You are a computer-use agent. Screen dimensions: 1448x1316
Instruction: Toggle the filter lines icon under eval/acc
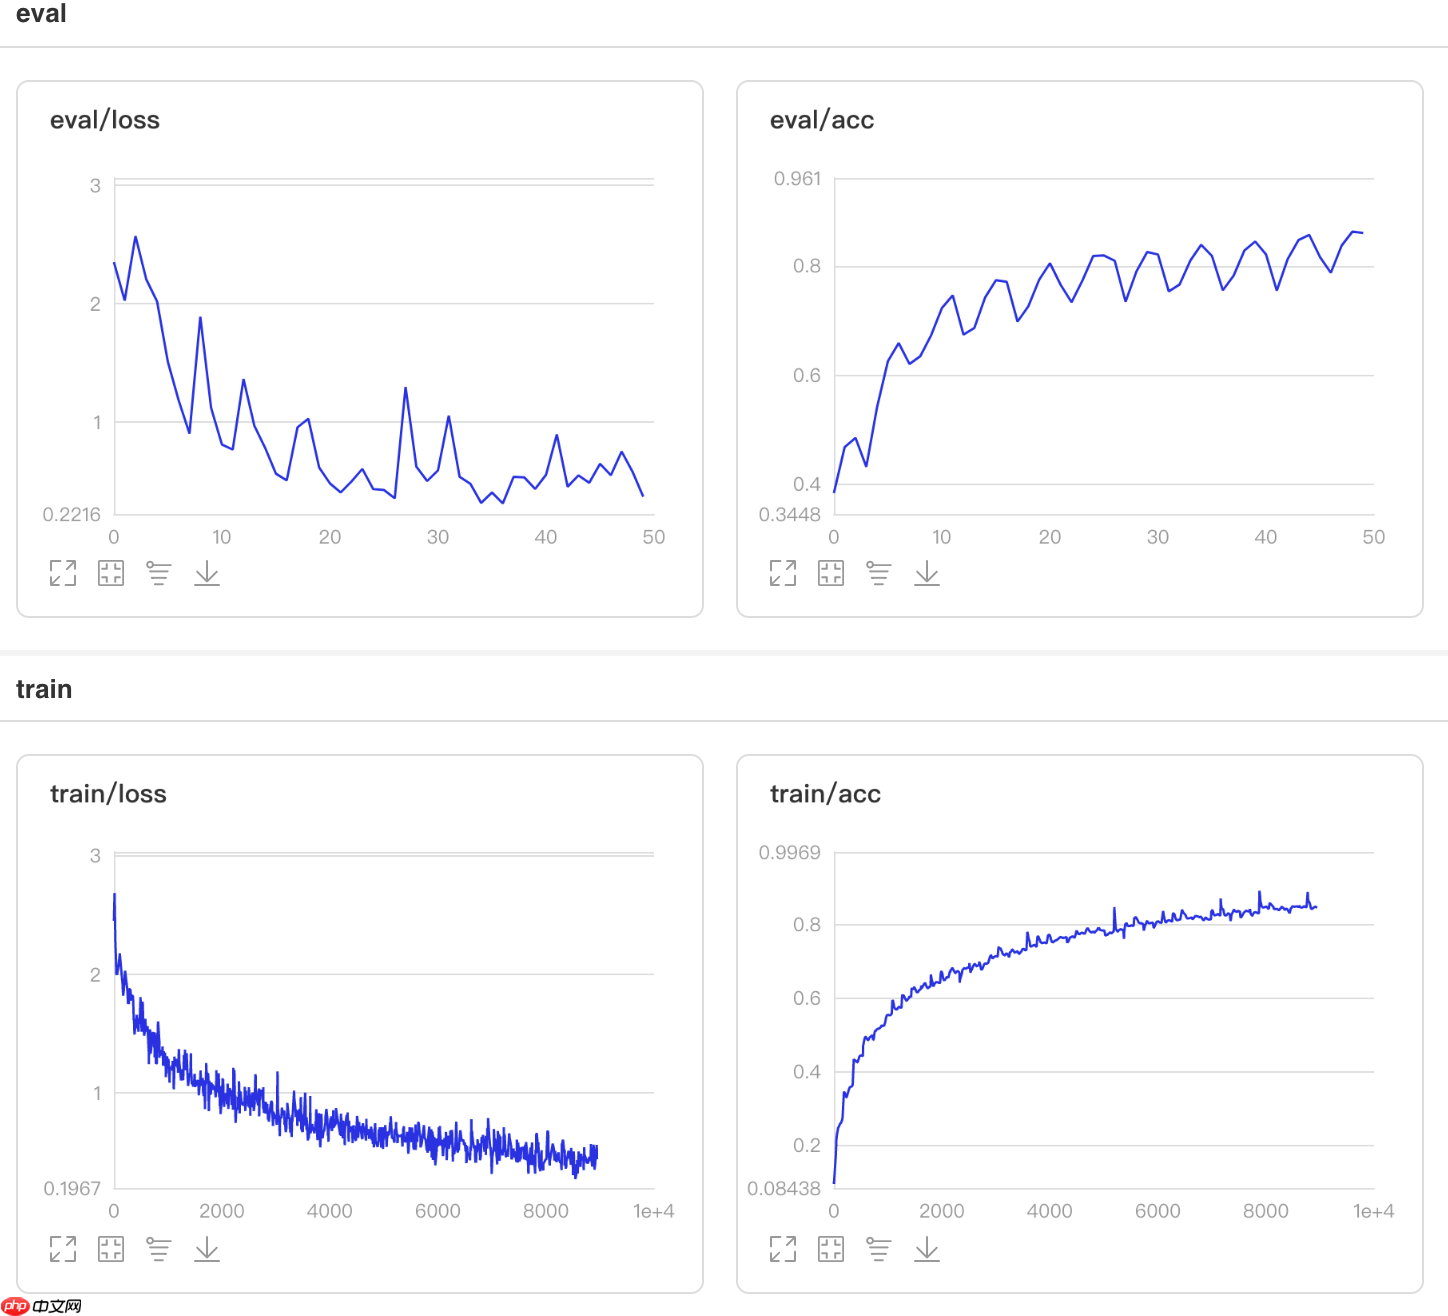click(879, 573)
